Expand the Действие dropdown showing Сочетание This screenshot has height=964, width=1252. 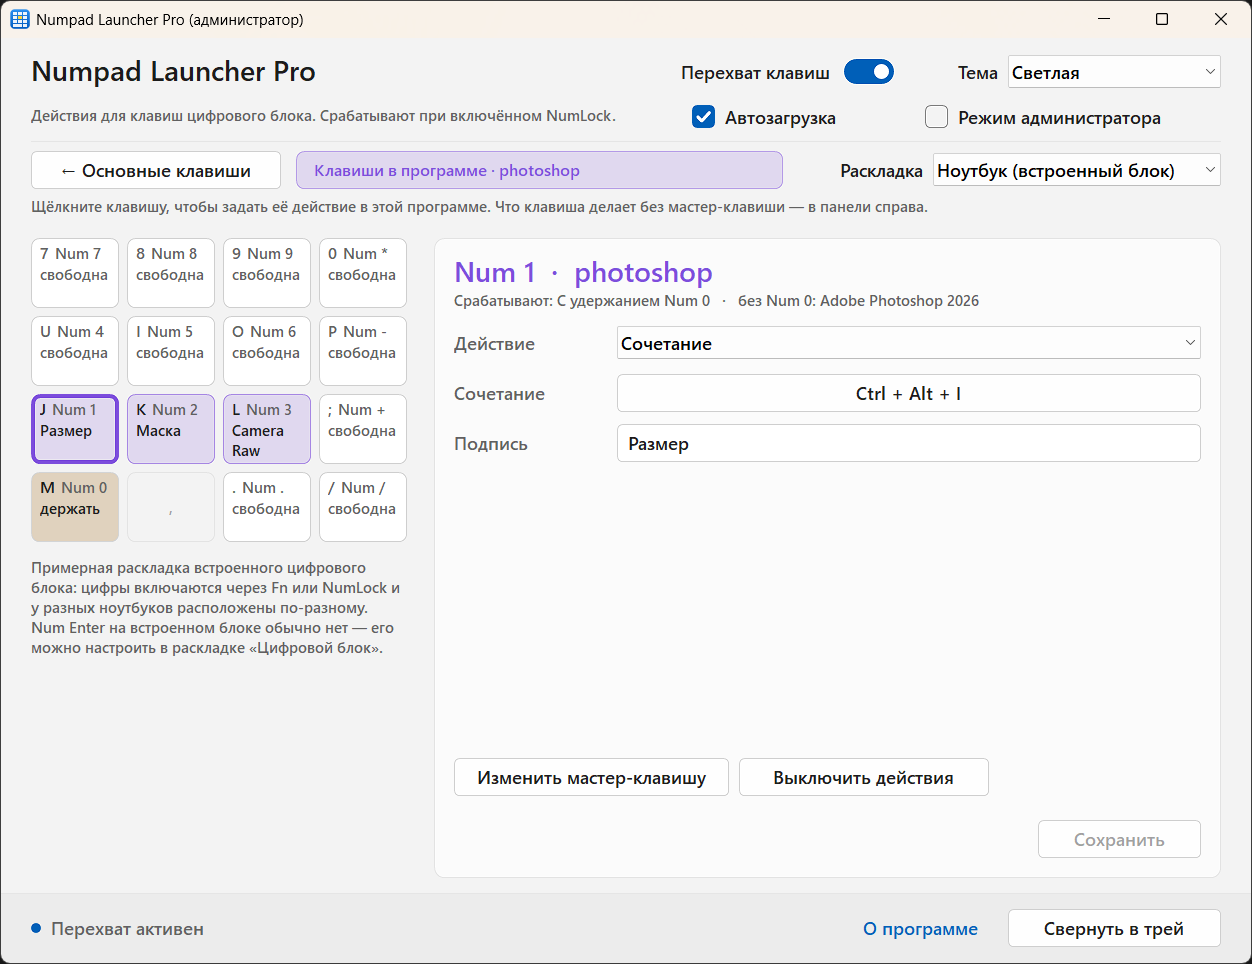pyautogui.click(x=908, y=343)
